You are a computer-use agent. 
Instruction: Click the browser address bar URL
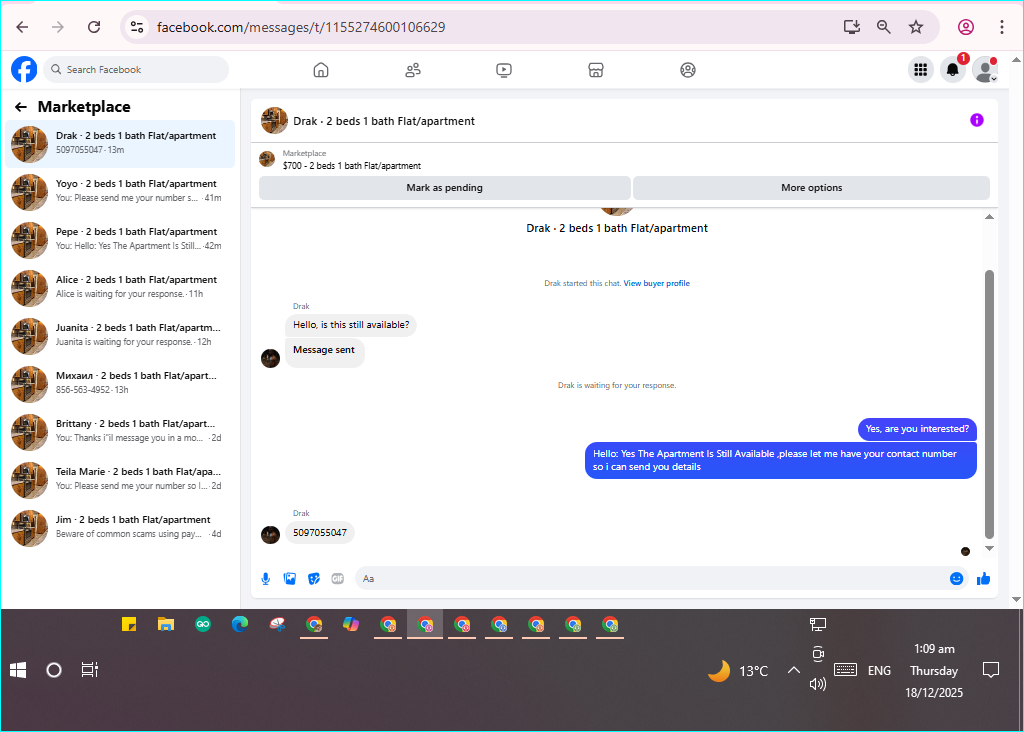tap(301, 27)
